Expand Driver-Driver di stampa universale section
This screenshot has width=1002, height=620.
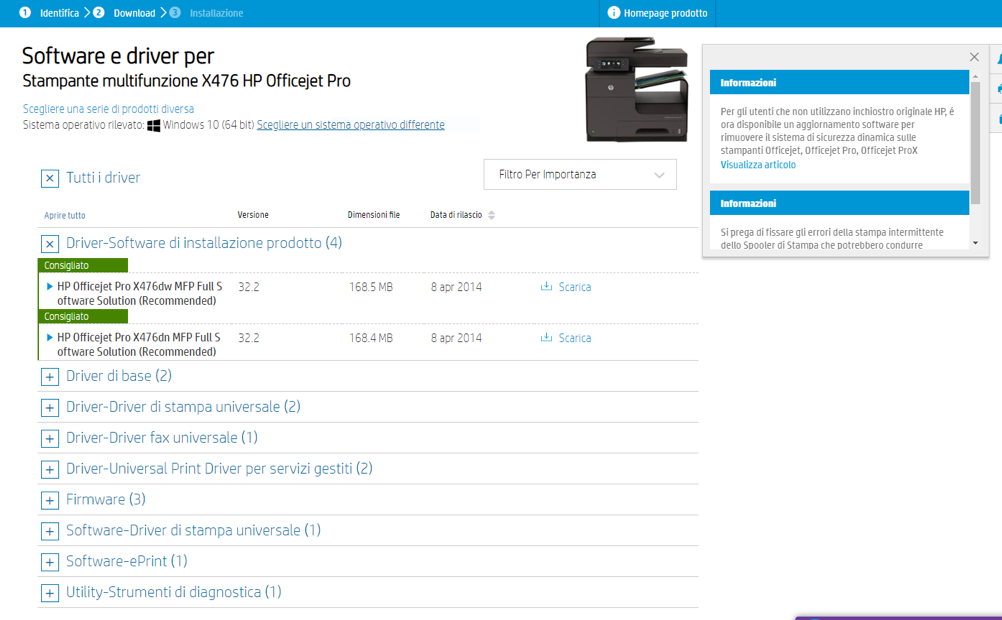point(50,408)
